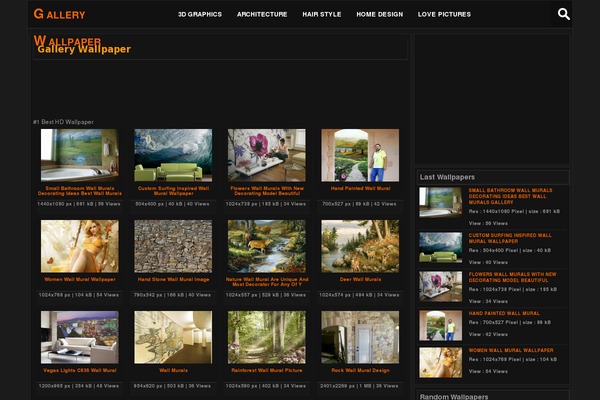Open the Women Wall Mural Wallpaper thumbnail in the main grid

[x=80, y=246]
